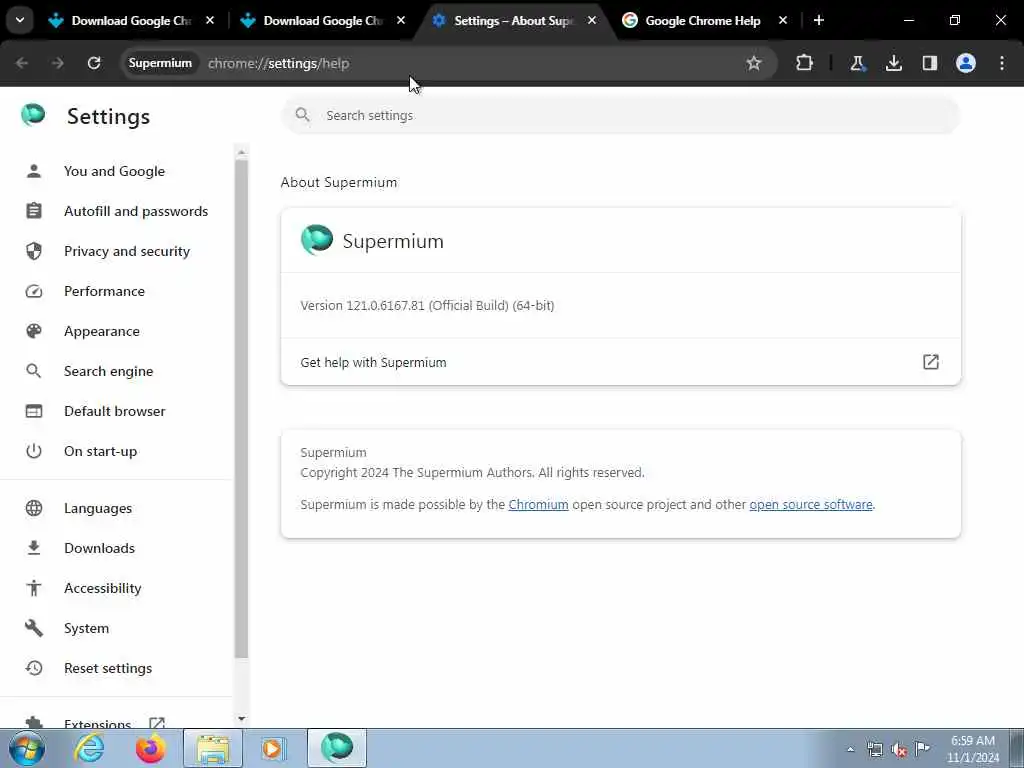Open the Windows Start menu

pos(27,748)
